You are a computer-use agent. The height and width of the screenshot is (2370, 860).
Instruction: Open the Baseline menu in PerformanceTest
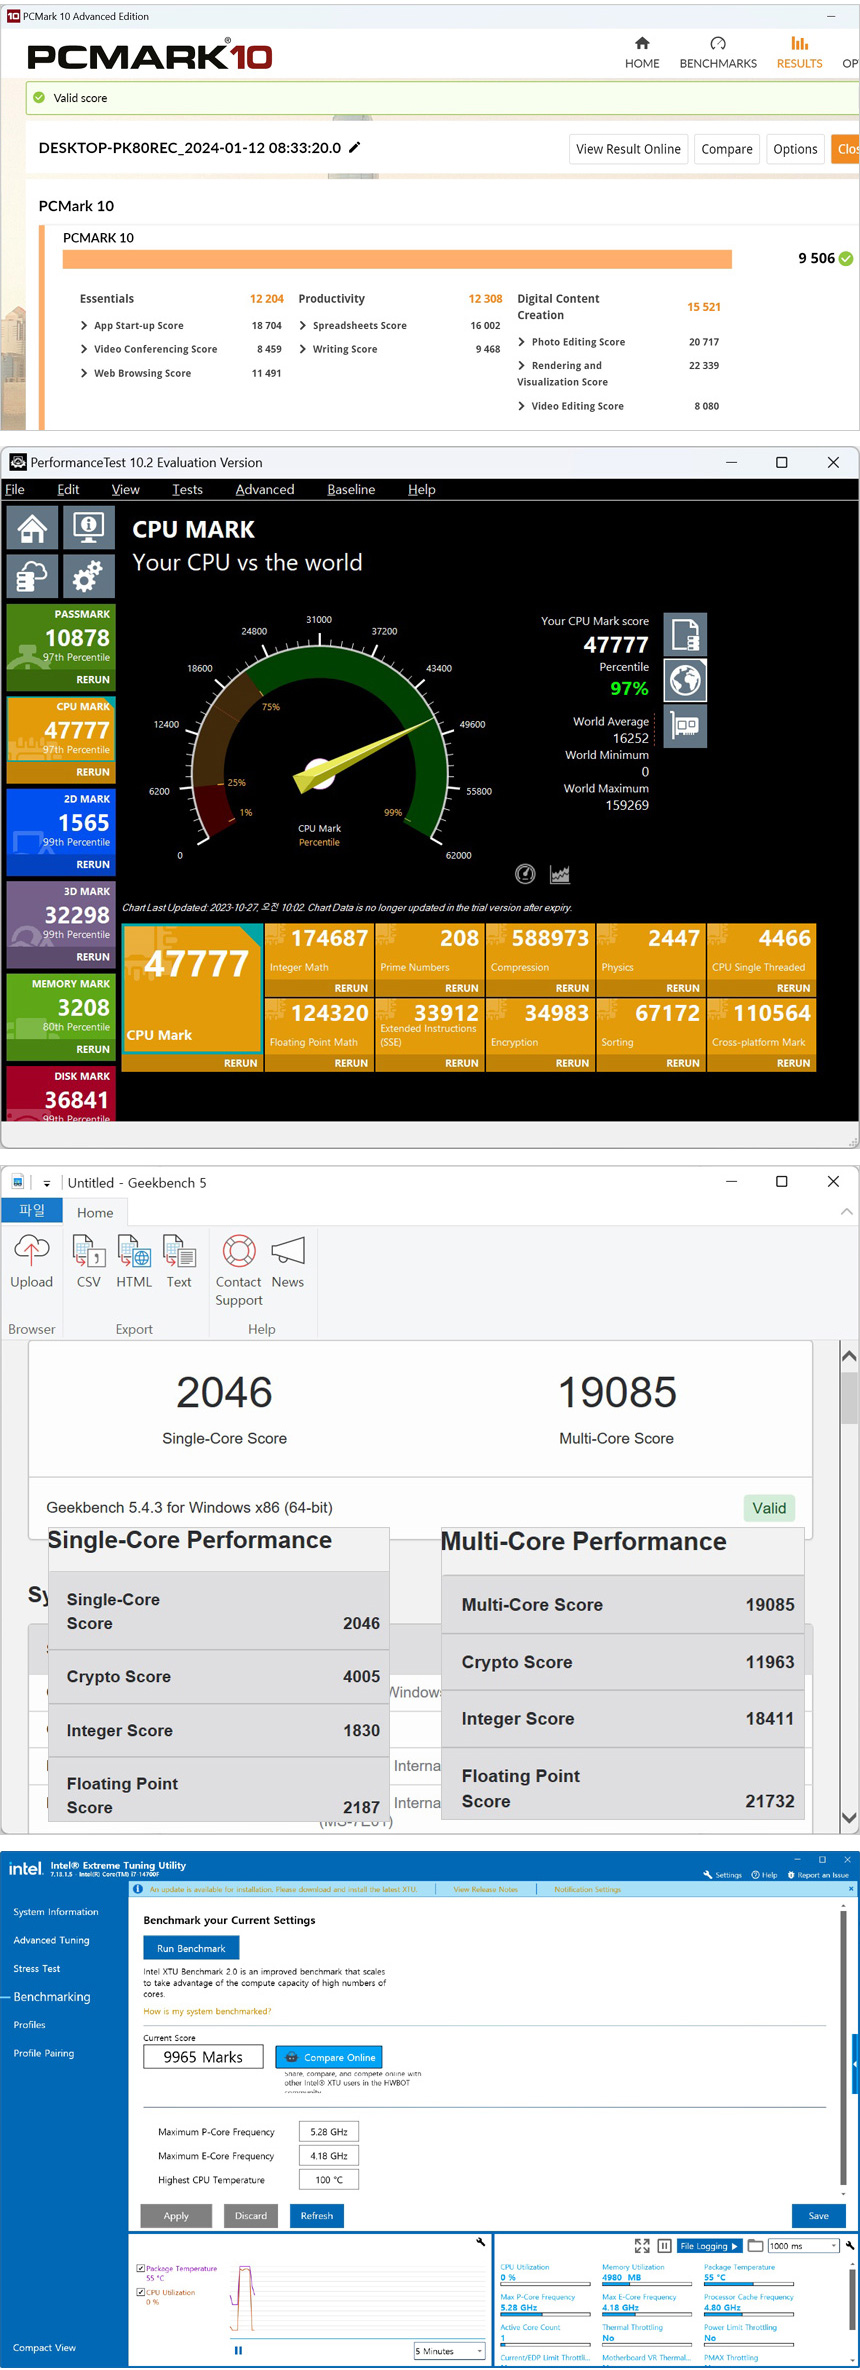point(351,489)
